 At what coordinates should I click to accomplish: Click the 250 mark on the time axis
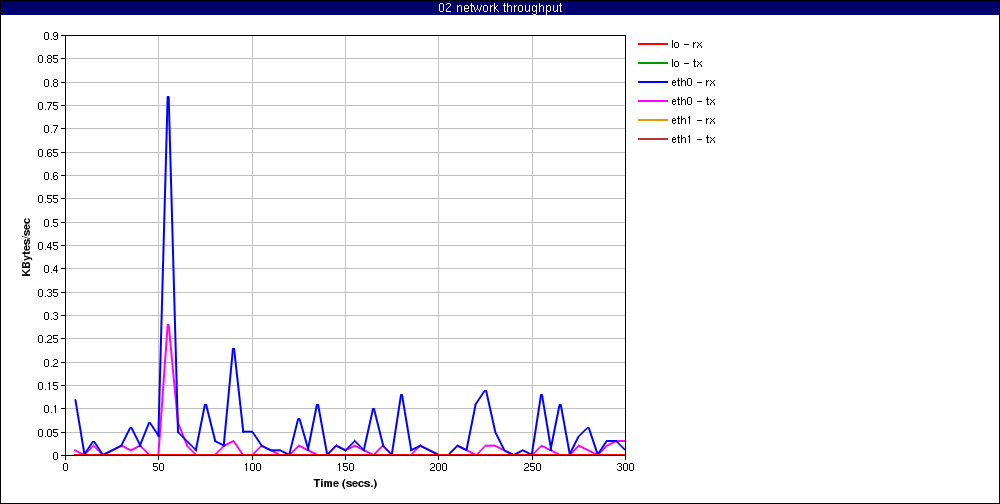532,466
